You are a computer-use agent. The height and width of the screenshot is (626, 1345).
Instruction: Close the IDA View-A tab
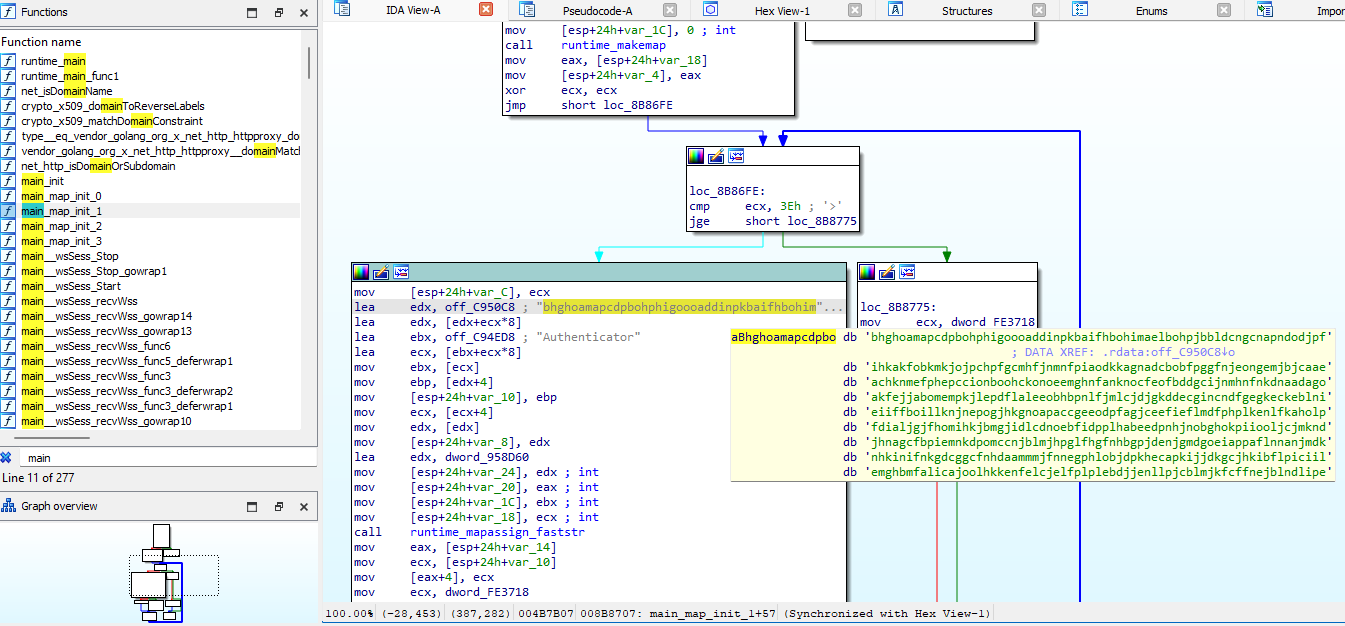click(486, 10)
